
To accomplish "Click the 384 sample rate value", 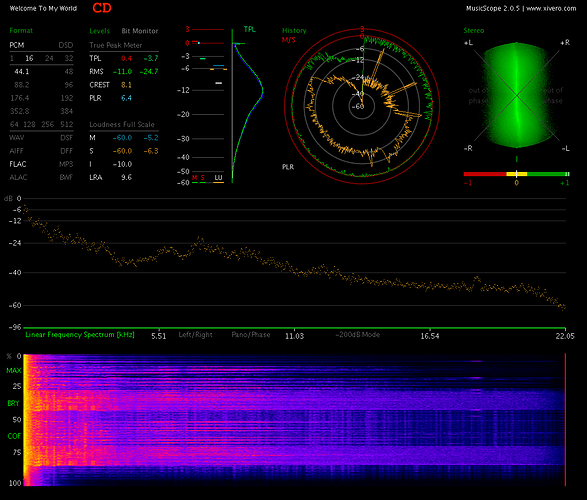I will tap(67, 111).
